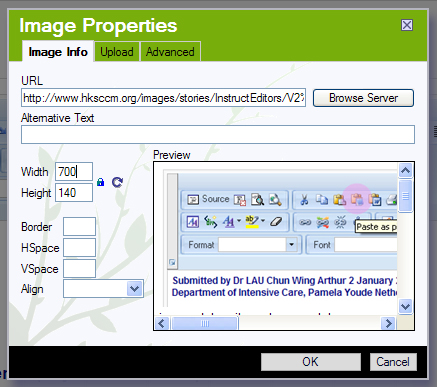Click the Browse Server button
The image size is (437, 387).
(x=363, y=98)
